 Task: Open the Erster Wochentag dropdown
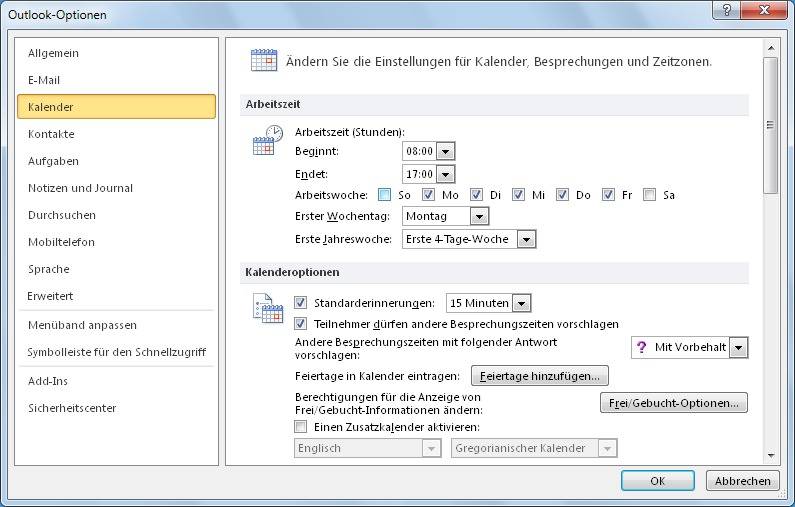point(480,216)
